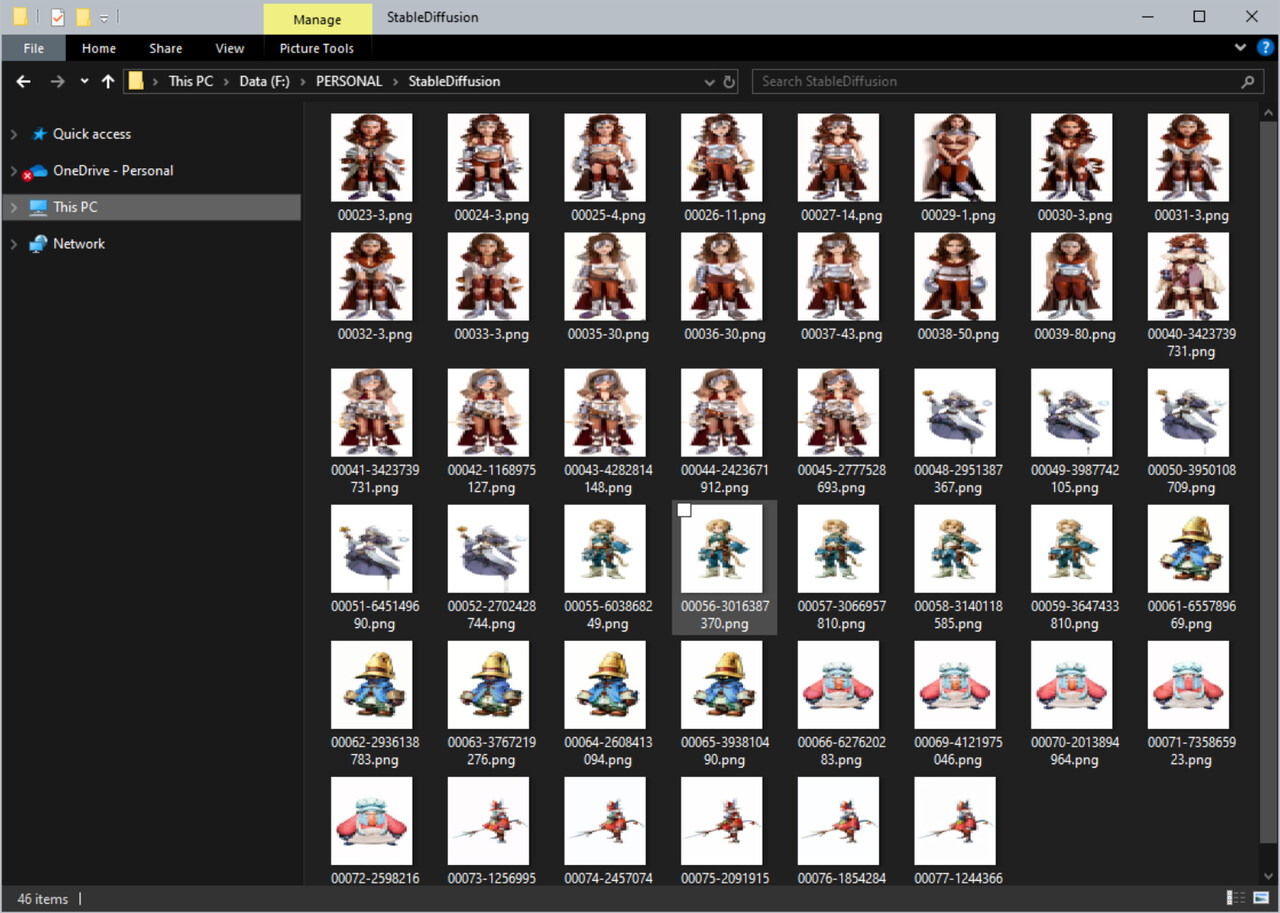The height and width of the screenshot is (913, 1280).
Task: Select thumbnail 00040-3423739731.png
Action: coord(1188,277)
